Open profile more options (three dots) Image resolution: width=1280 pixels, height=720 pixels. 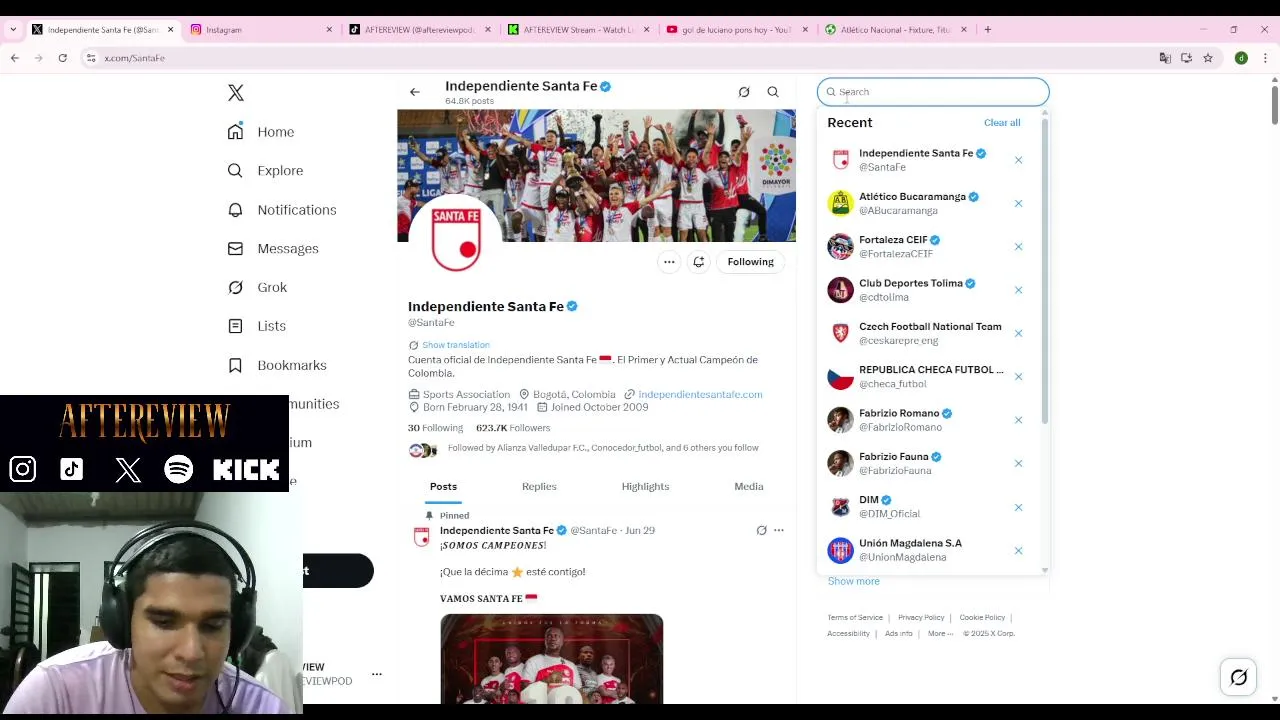pyautogui.click(x=669, y=262)
